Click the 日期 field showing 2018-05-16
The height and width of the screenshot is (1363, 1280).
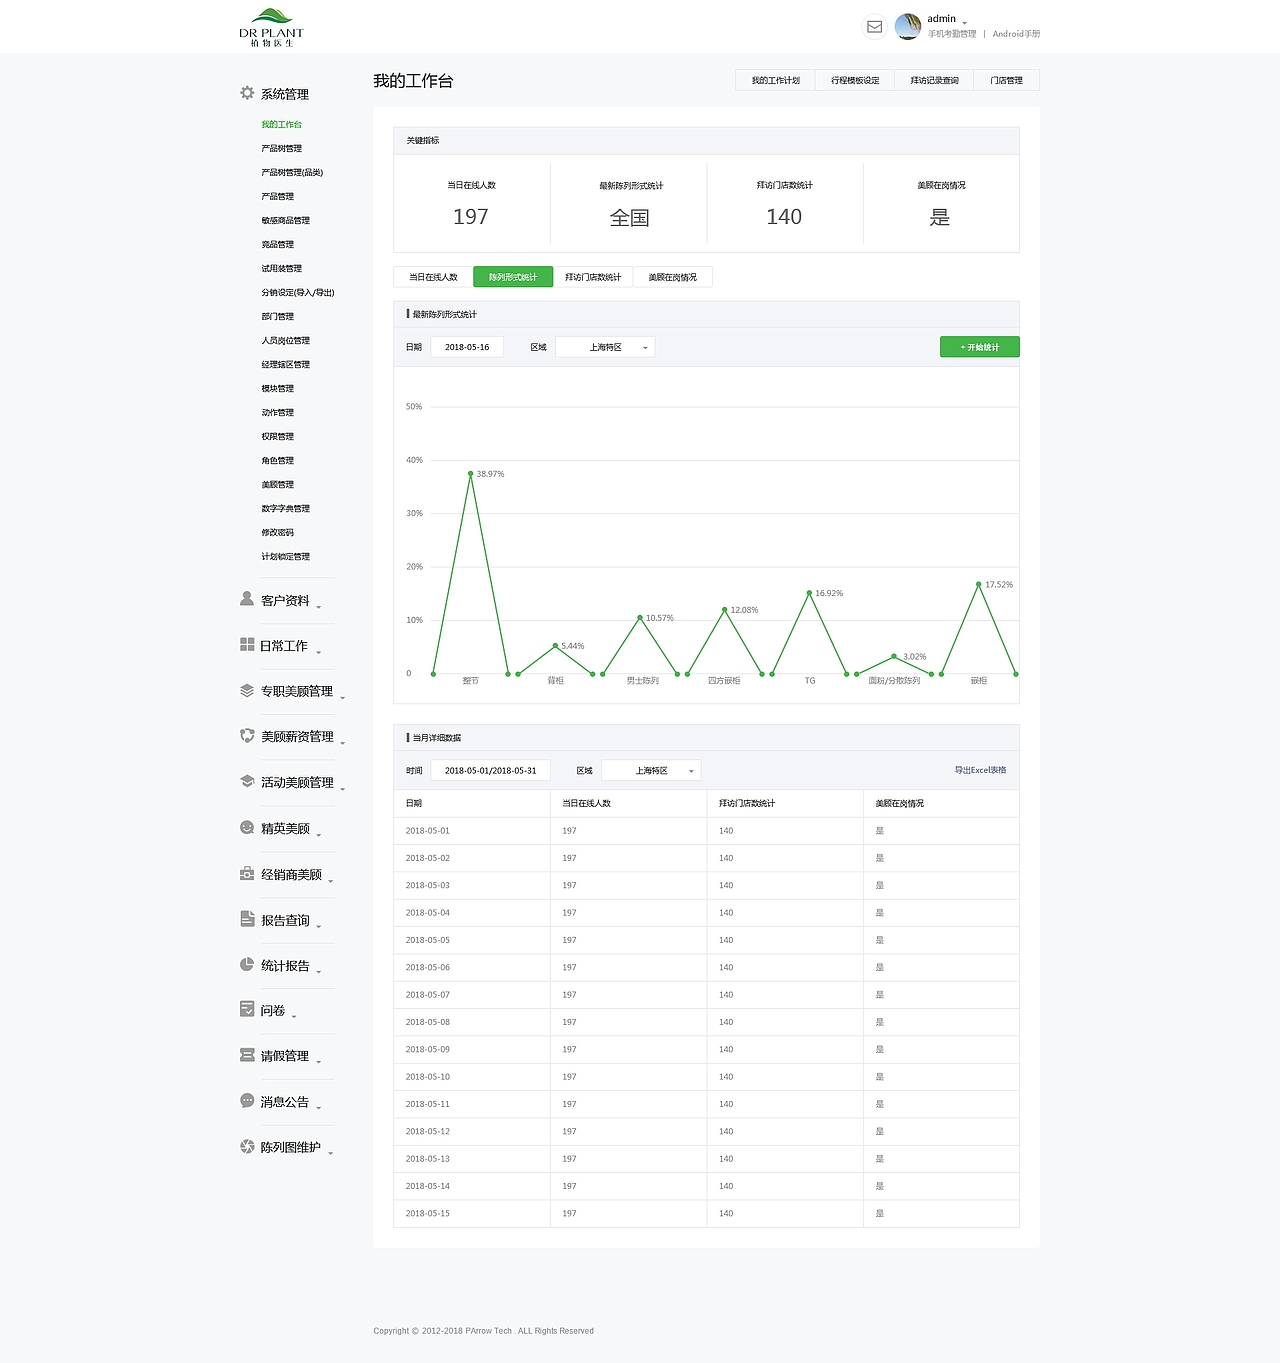pos(467,347)
